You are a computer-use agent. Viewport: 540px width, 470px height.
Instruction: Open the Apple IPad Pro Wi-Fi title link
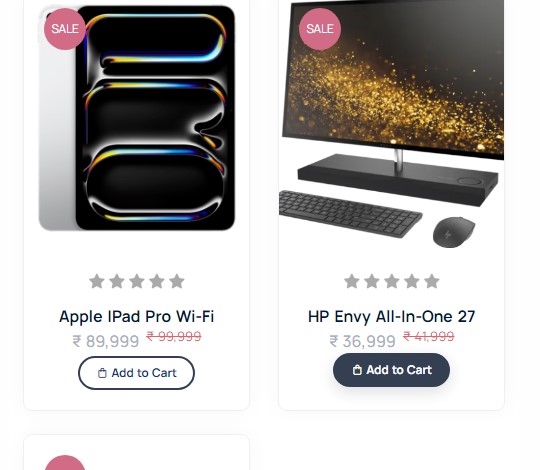click(x=136, y=317)
